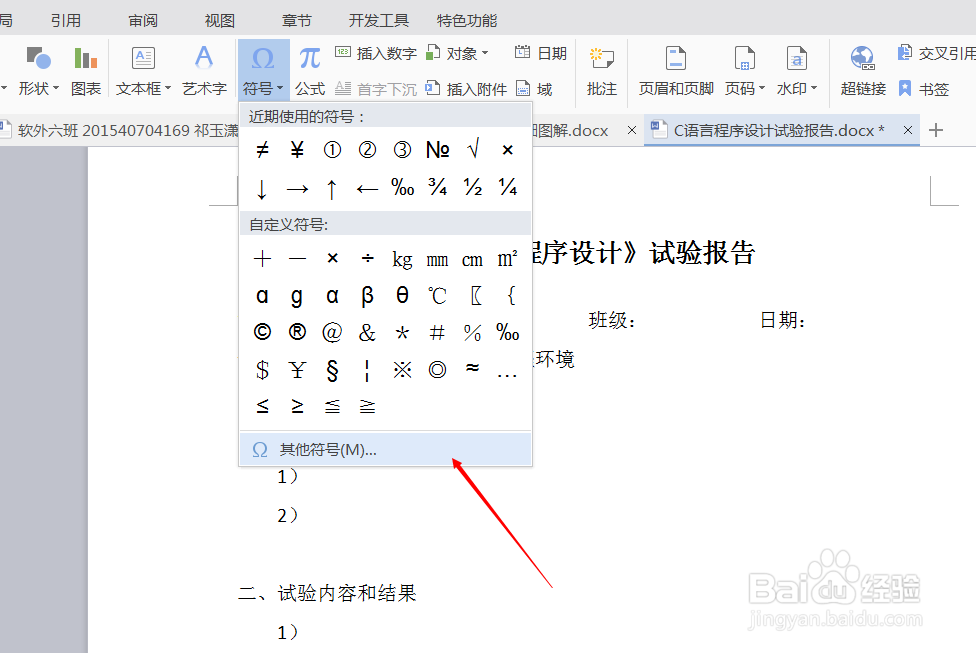976x653 pixels.
Task: Insert a text box via 文本框
Action: pos(139,71)
